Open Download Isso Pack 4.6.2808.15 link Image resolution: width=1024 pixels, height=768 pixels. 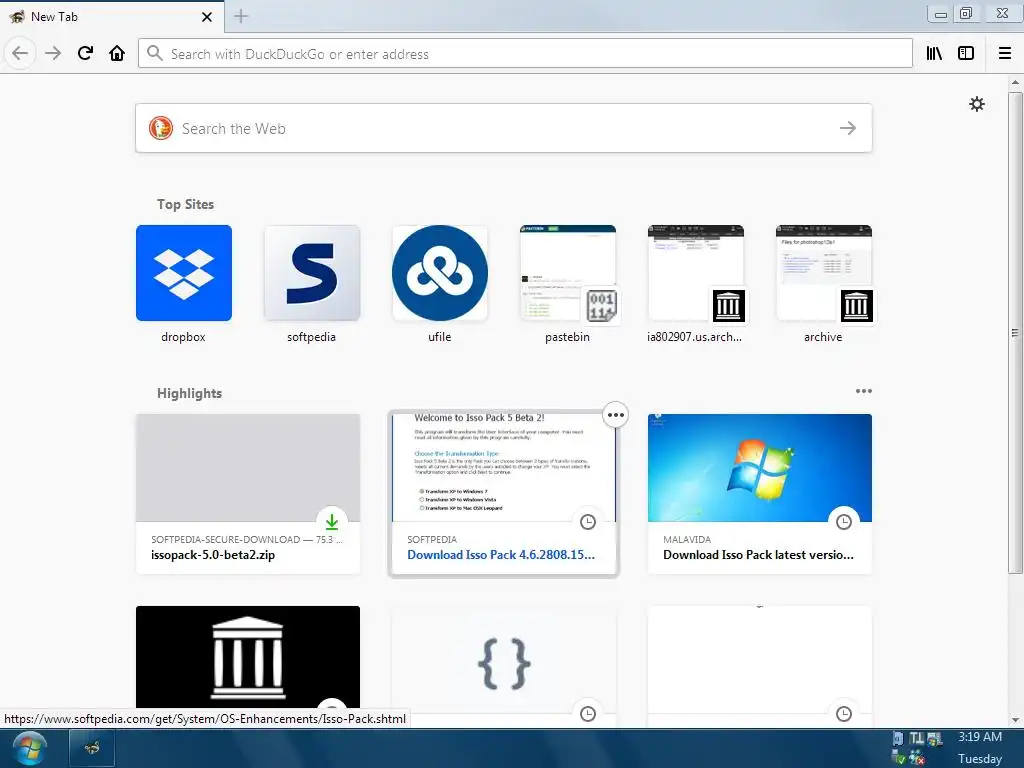click(501, 554)
